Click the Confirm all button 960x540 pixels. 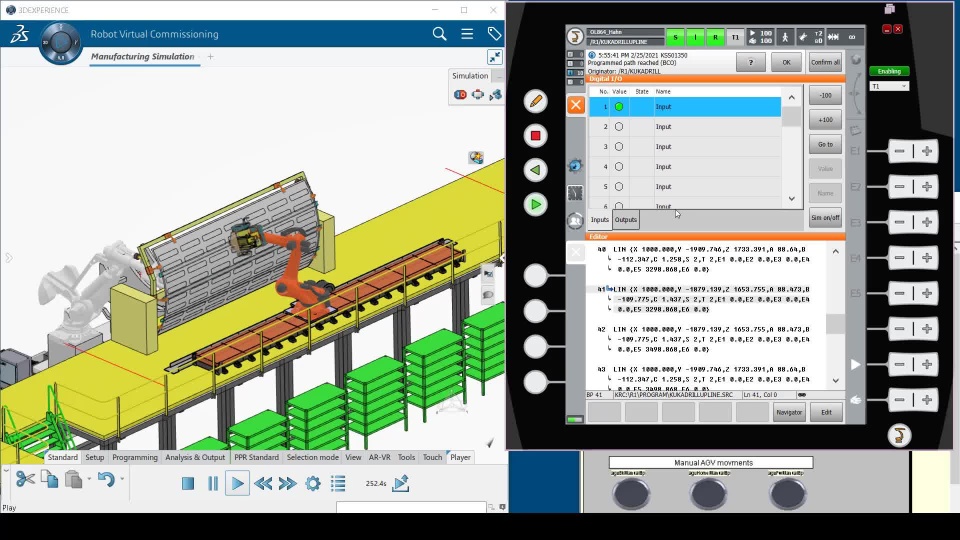click(x=825, y=62)
